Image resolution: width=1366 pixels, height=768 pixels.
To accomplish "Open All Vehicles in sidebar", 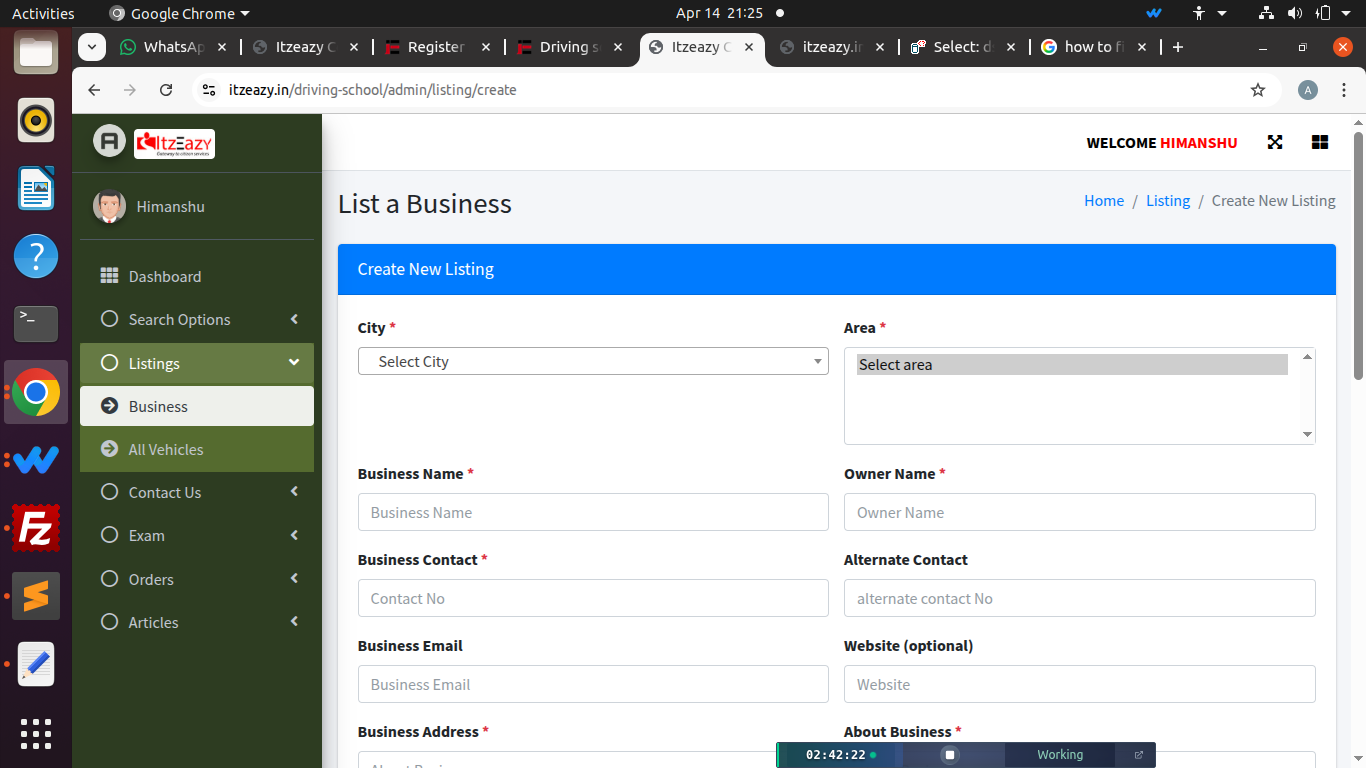I will click(166, 450).
